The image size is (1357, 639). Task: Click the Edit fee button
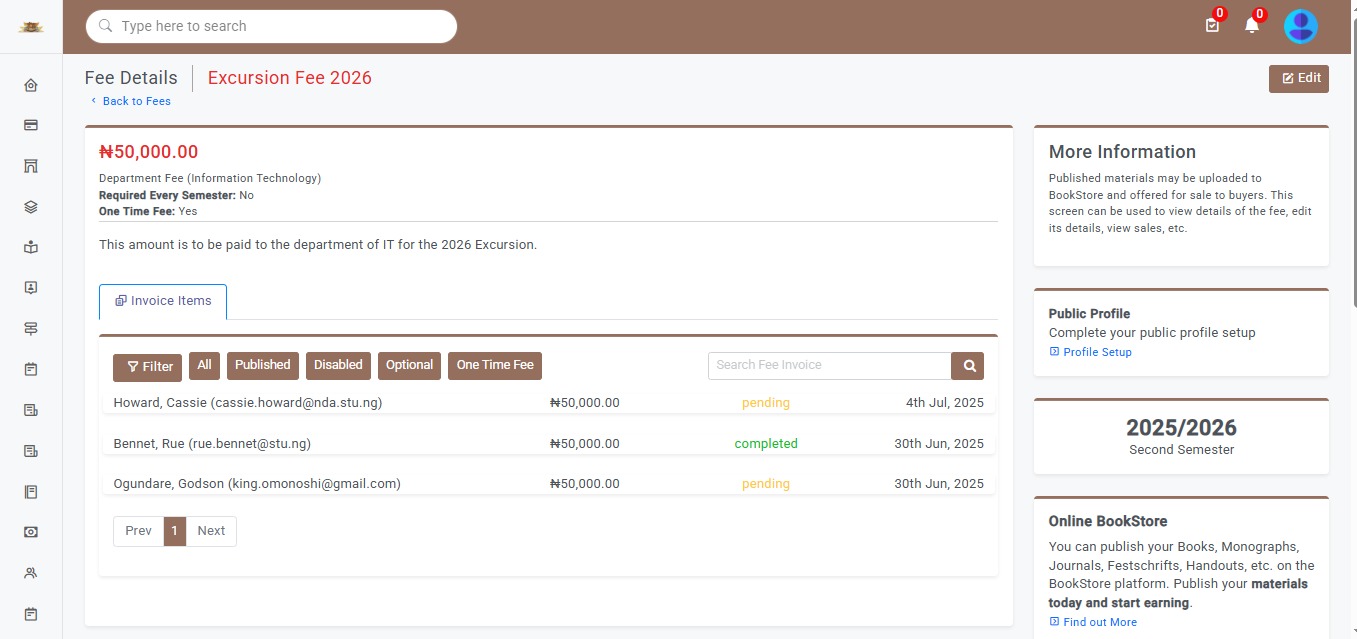1298,79
